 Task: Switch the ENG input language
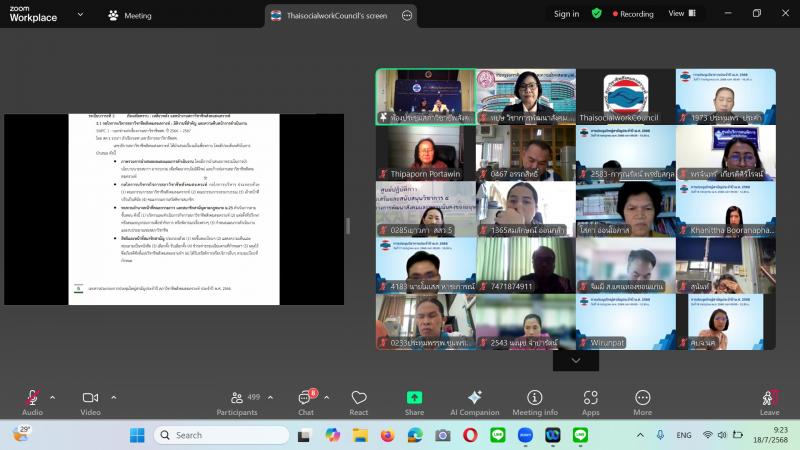[684, 435]
